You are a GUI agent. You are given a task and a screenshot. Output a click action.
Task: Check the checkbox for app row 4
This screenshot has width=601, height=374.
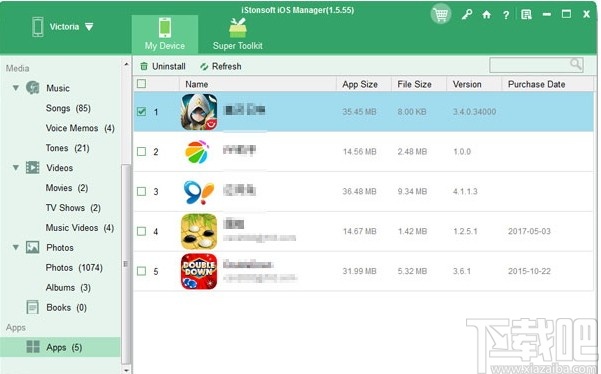(x=141, y=231)
